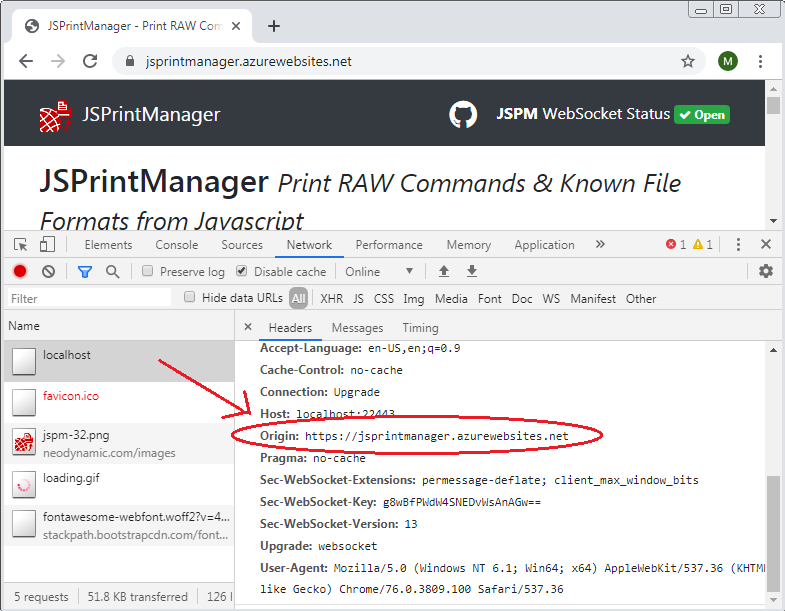
Task: Filter requests by Media
Action: click(451, 299)
